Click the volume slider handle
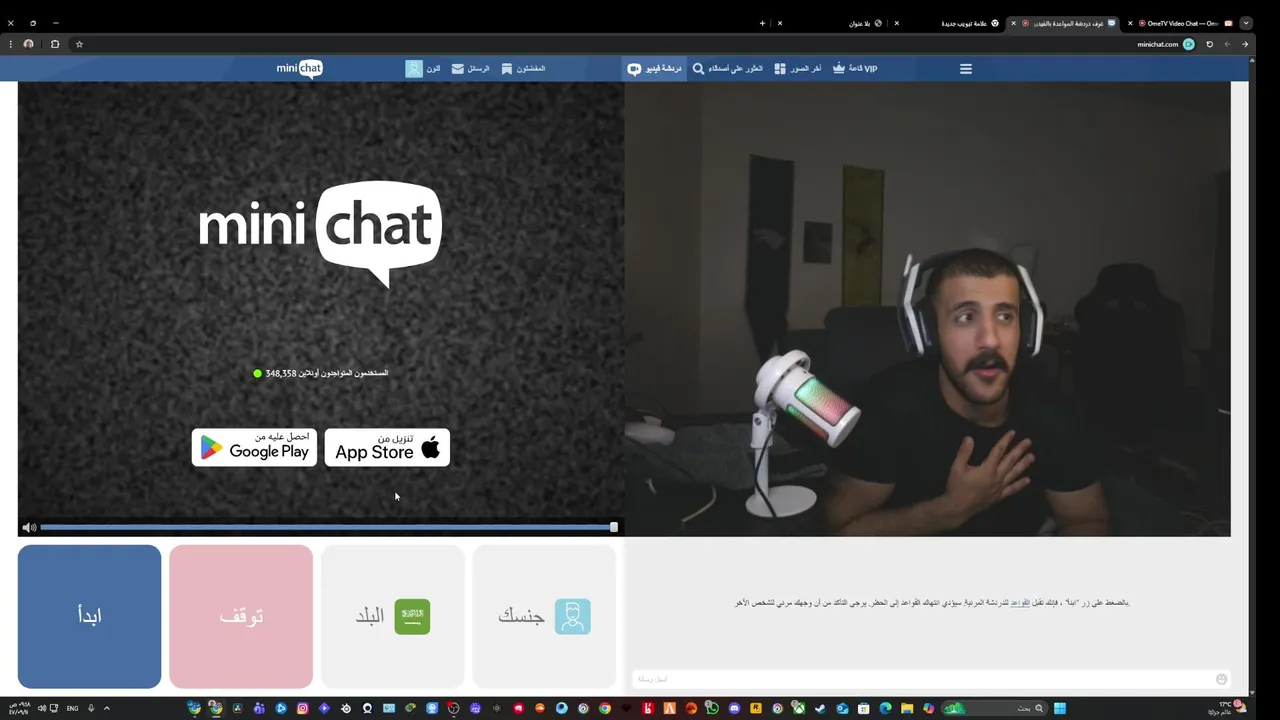The image size is (1280, 720). pos(614,527)
